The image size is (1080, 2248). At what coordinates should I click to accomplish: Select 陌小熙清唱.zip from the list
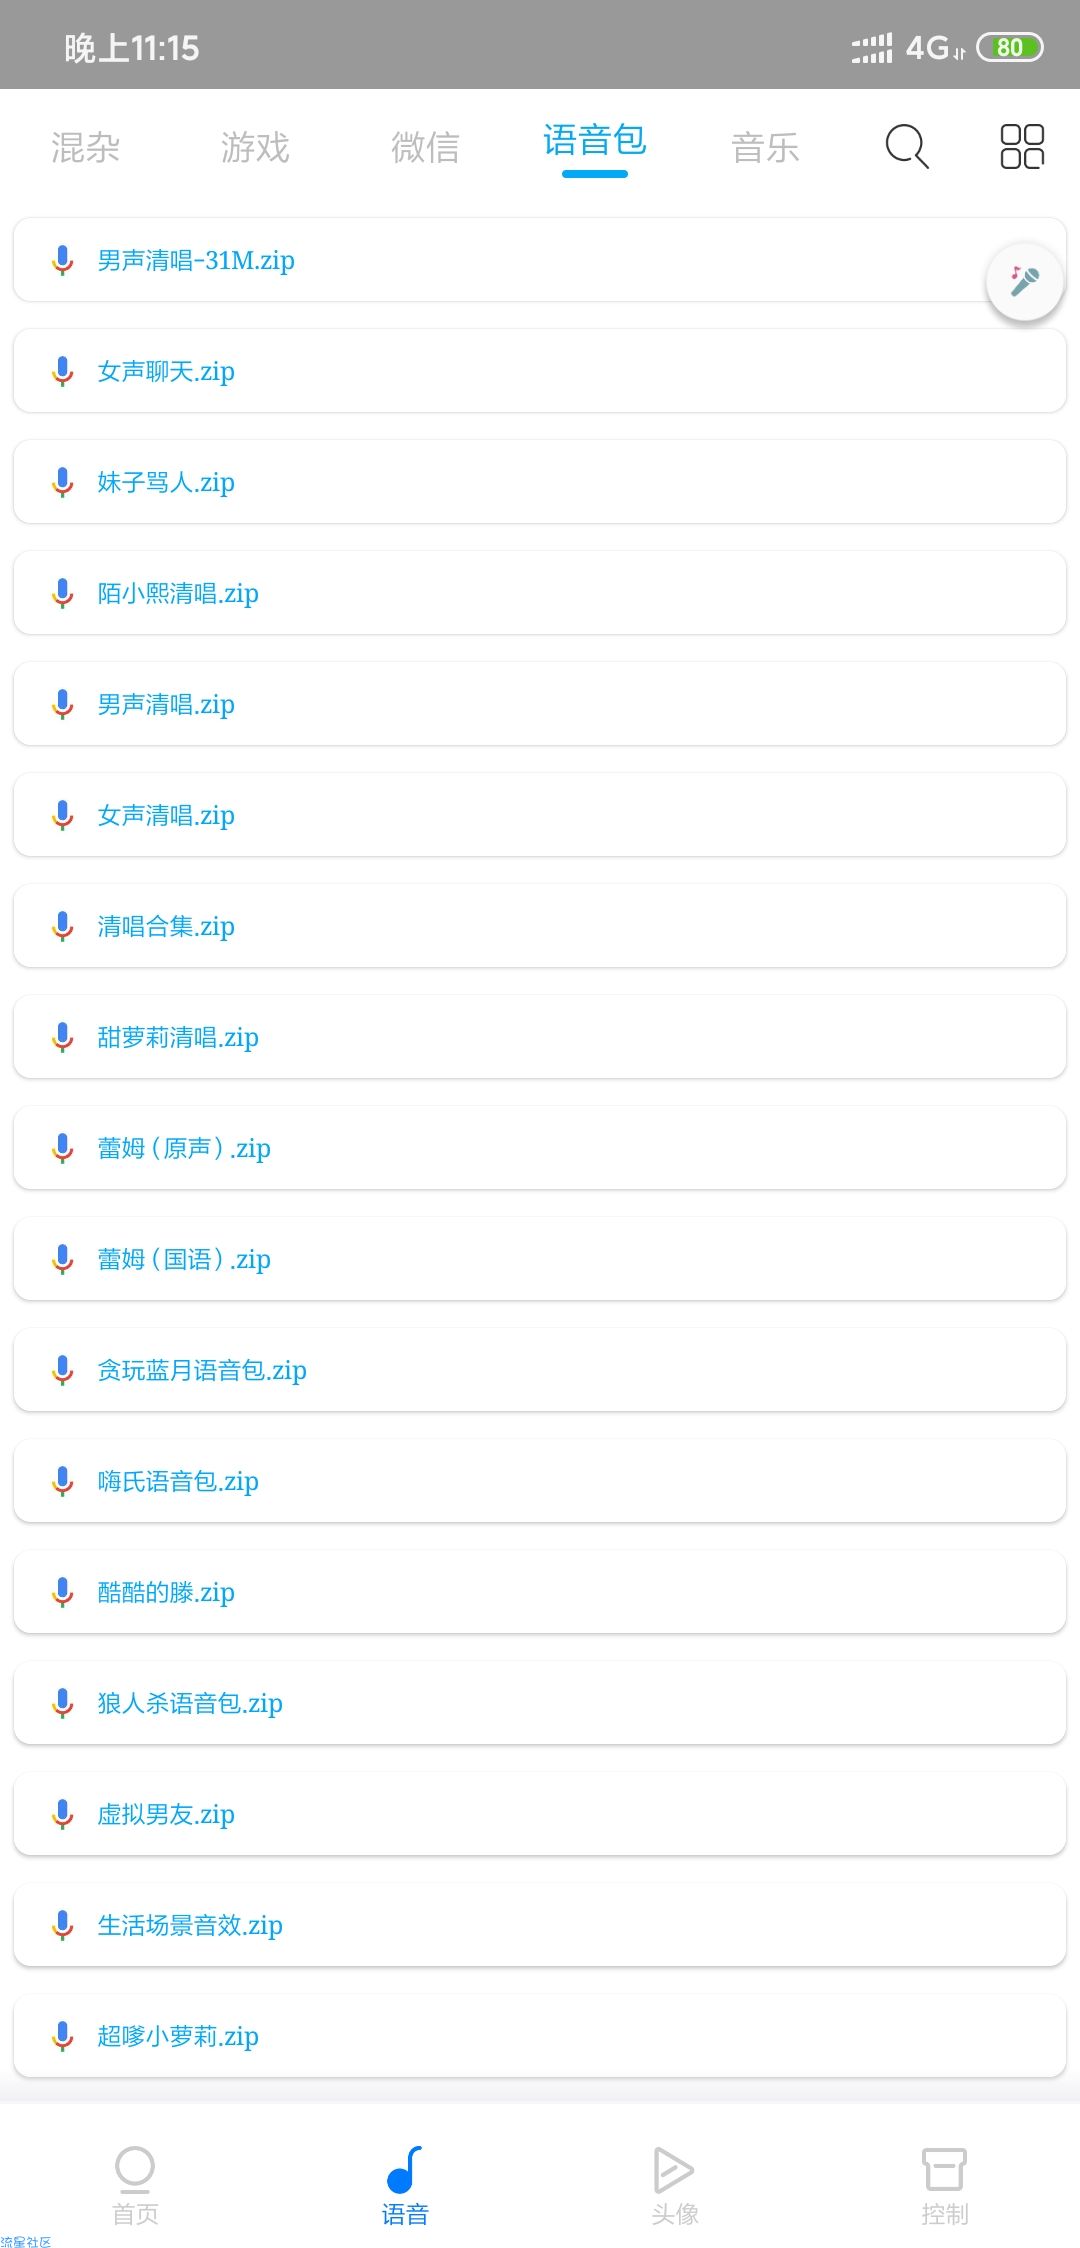(540, 593)
